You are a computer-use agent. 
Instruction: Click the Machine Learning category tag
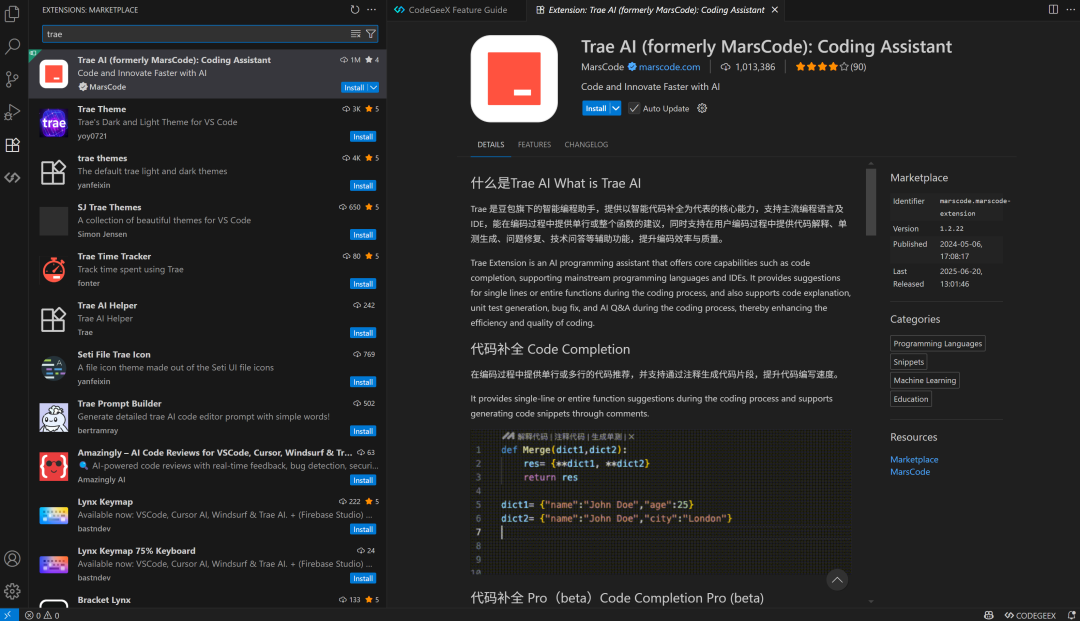click(x=924, y=380)
